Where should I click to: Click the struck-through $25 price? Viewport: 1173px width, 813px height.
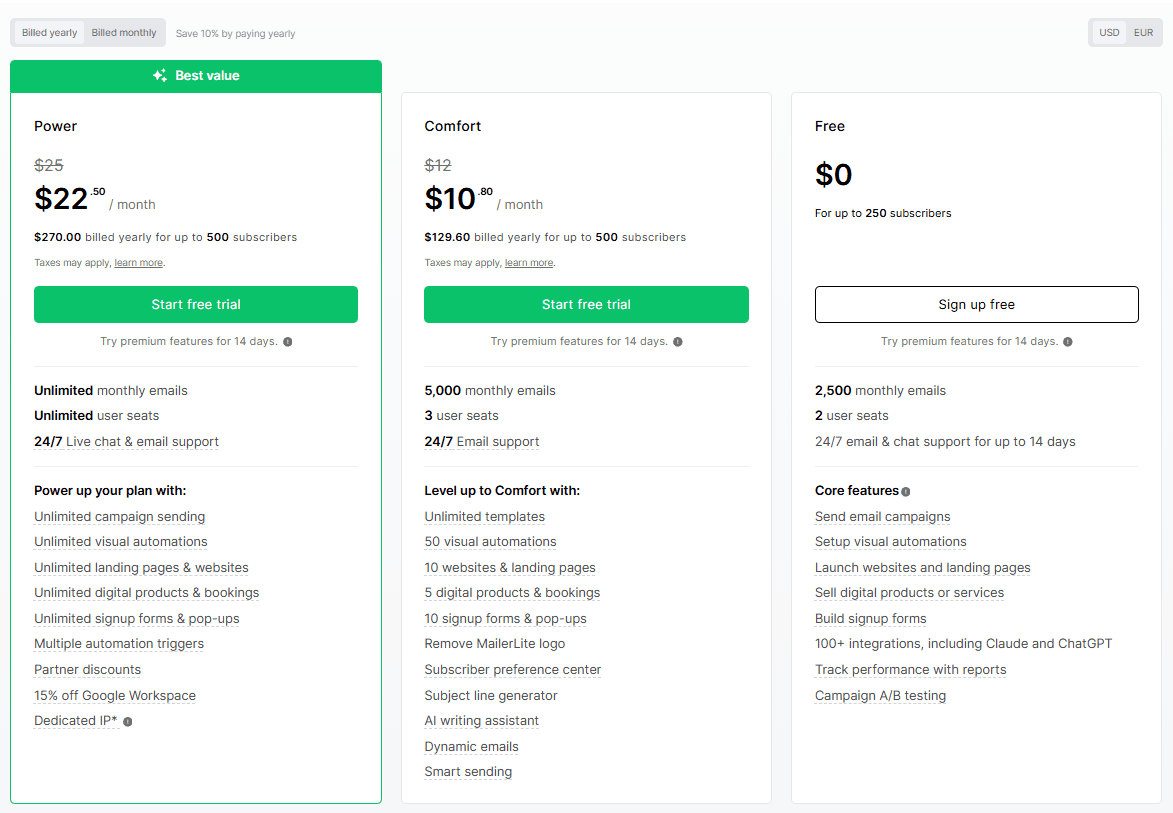[49, 165]
